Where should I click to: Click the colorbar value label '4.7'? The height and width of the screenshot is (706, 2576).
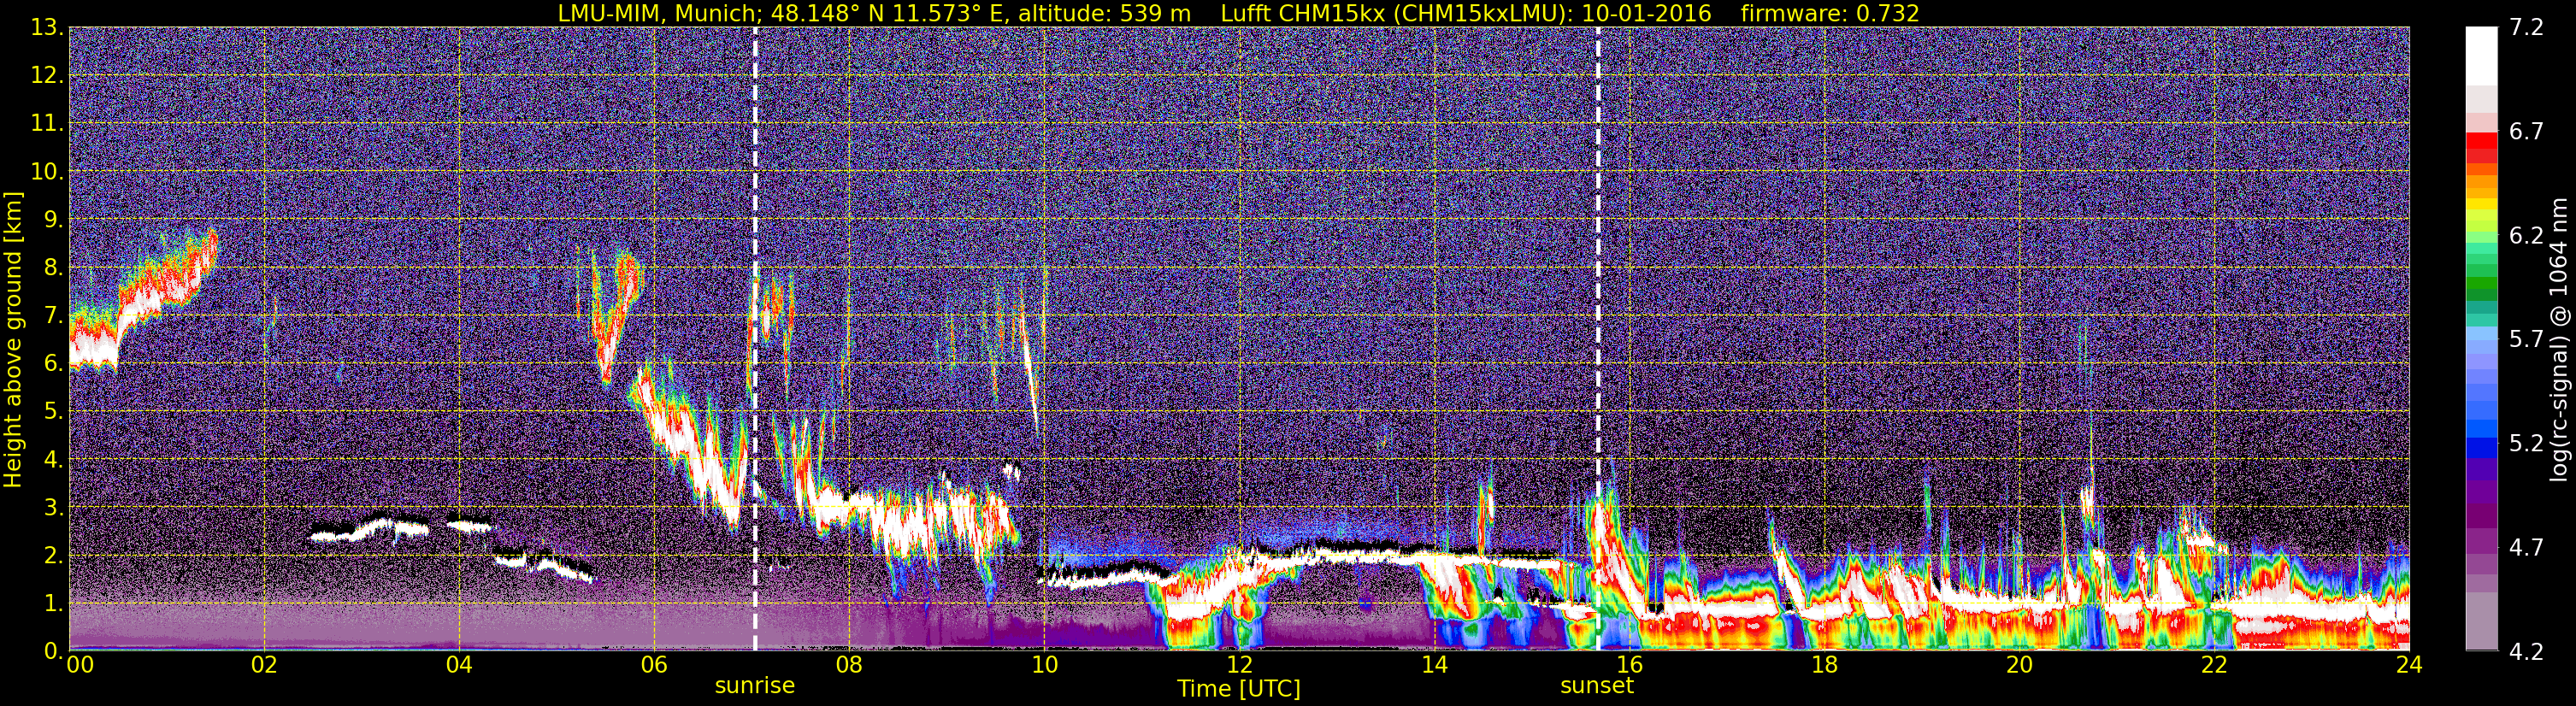tap(2526, 547)
